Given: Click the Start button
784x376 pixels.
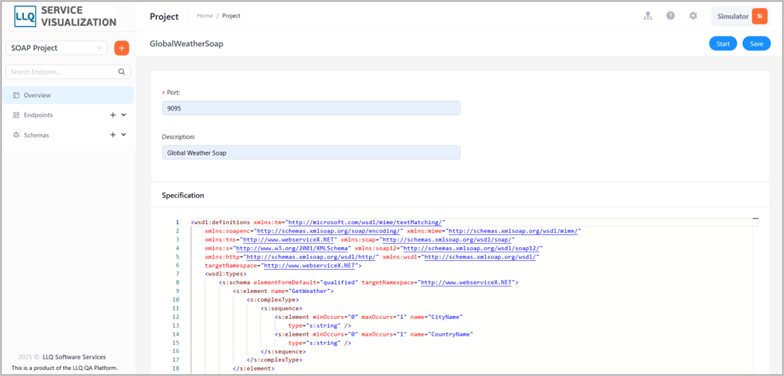Looking at the screenshot, I should coord(723,44).
